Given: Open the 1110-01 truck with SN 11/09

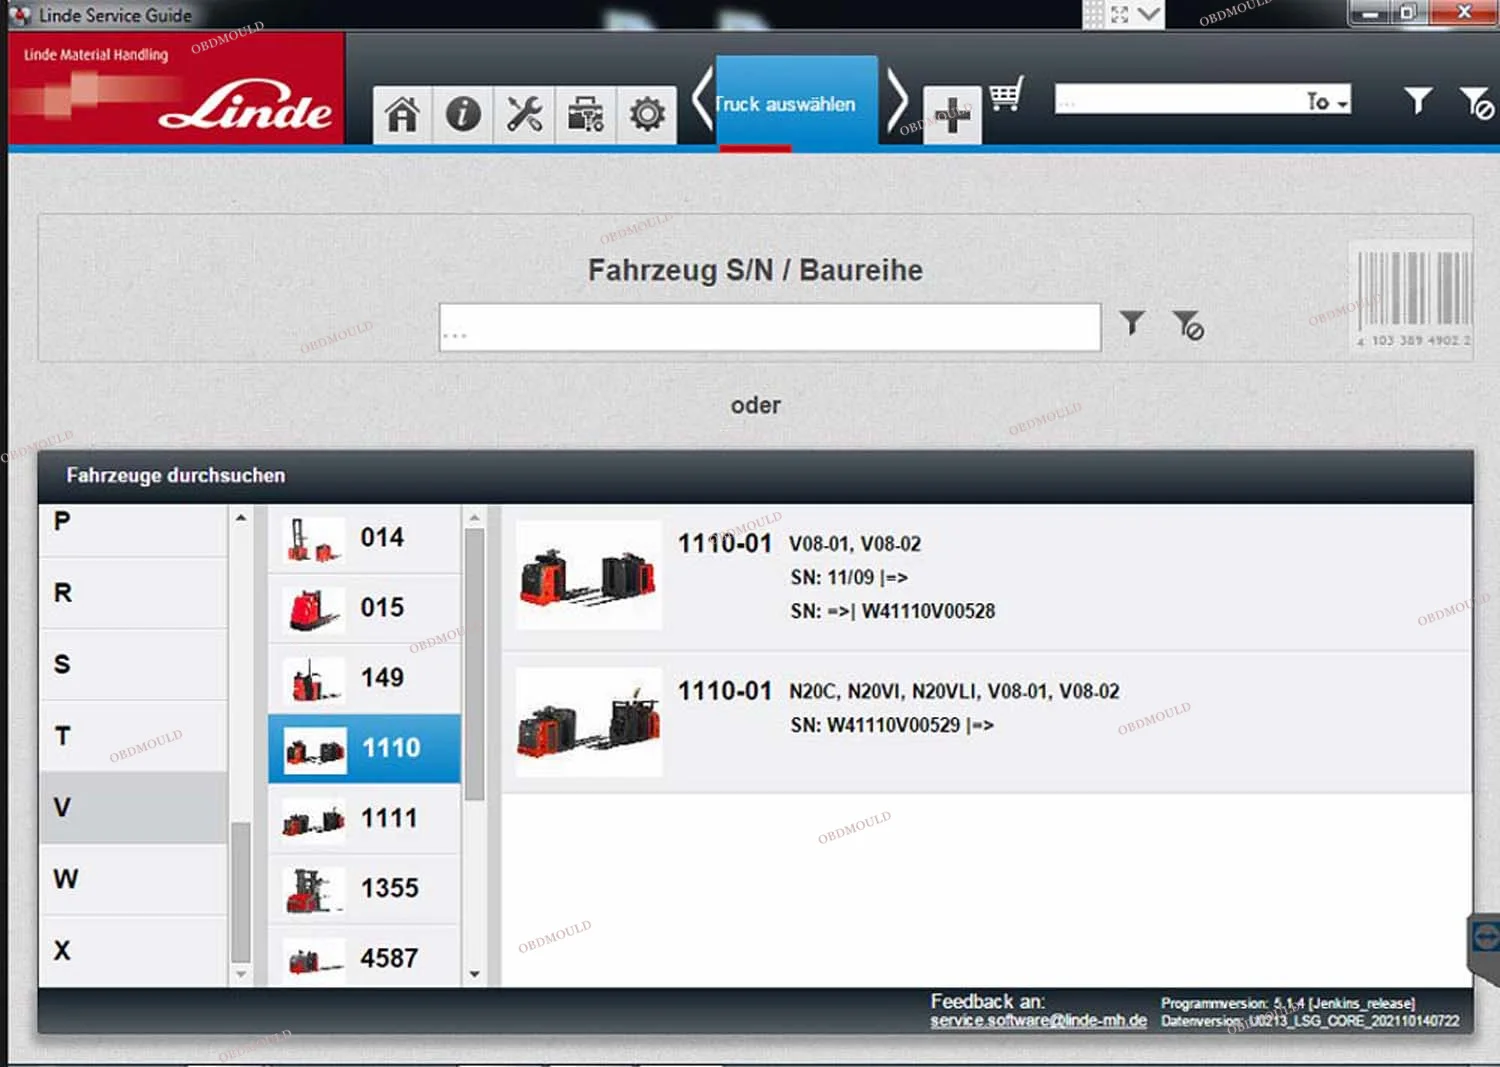Looking at the screenshot, I should click(987, 577).
